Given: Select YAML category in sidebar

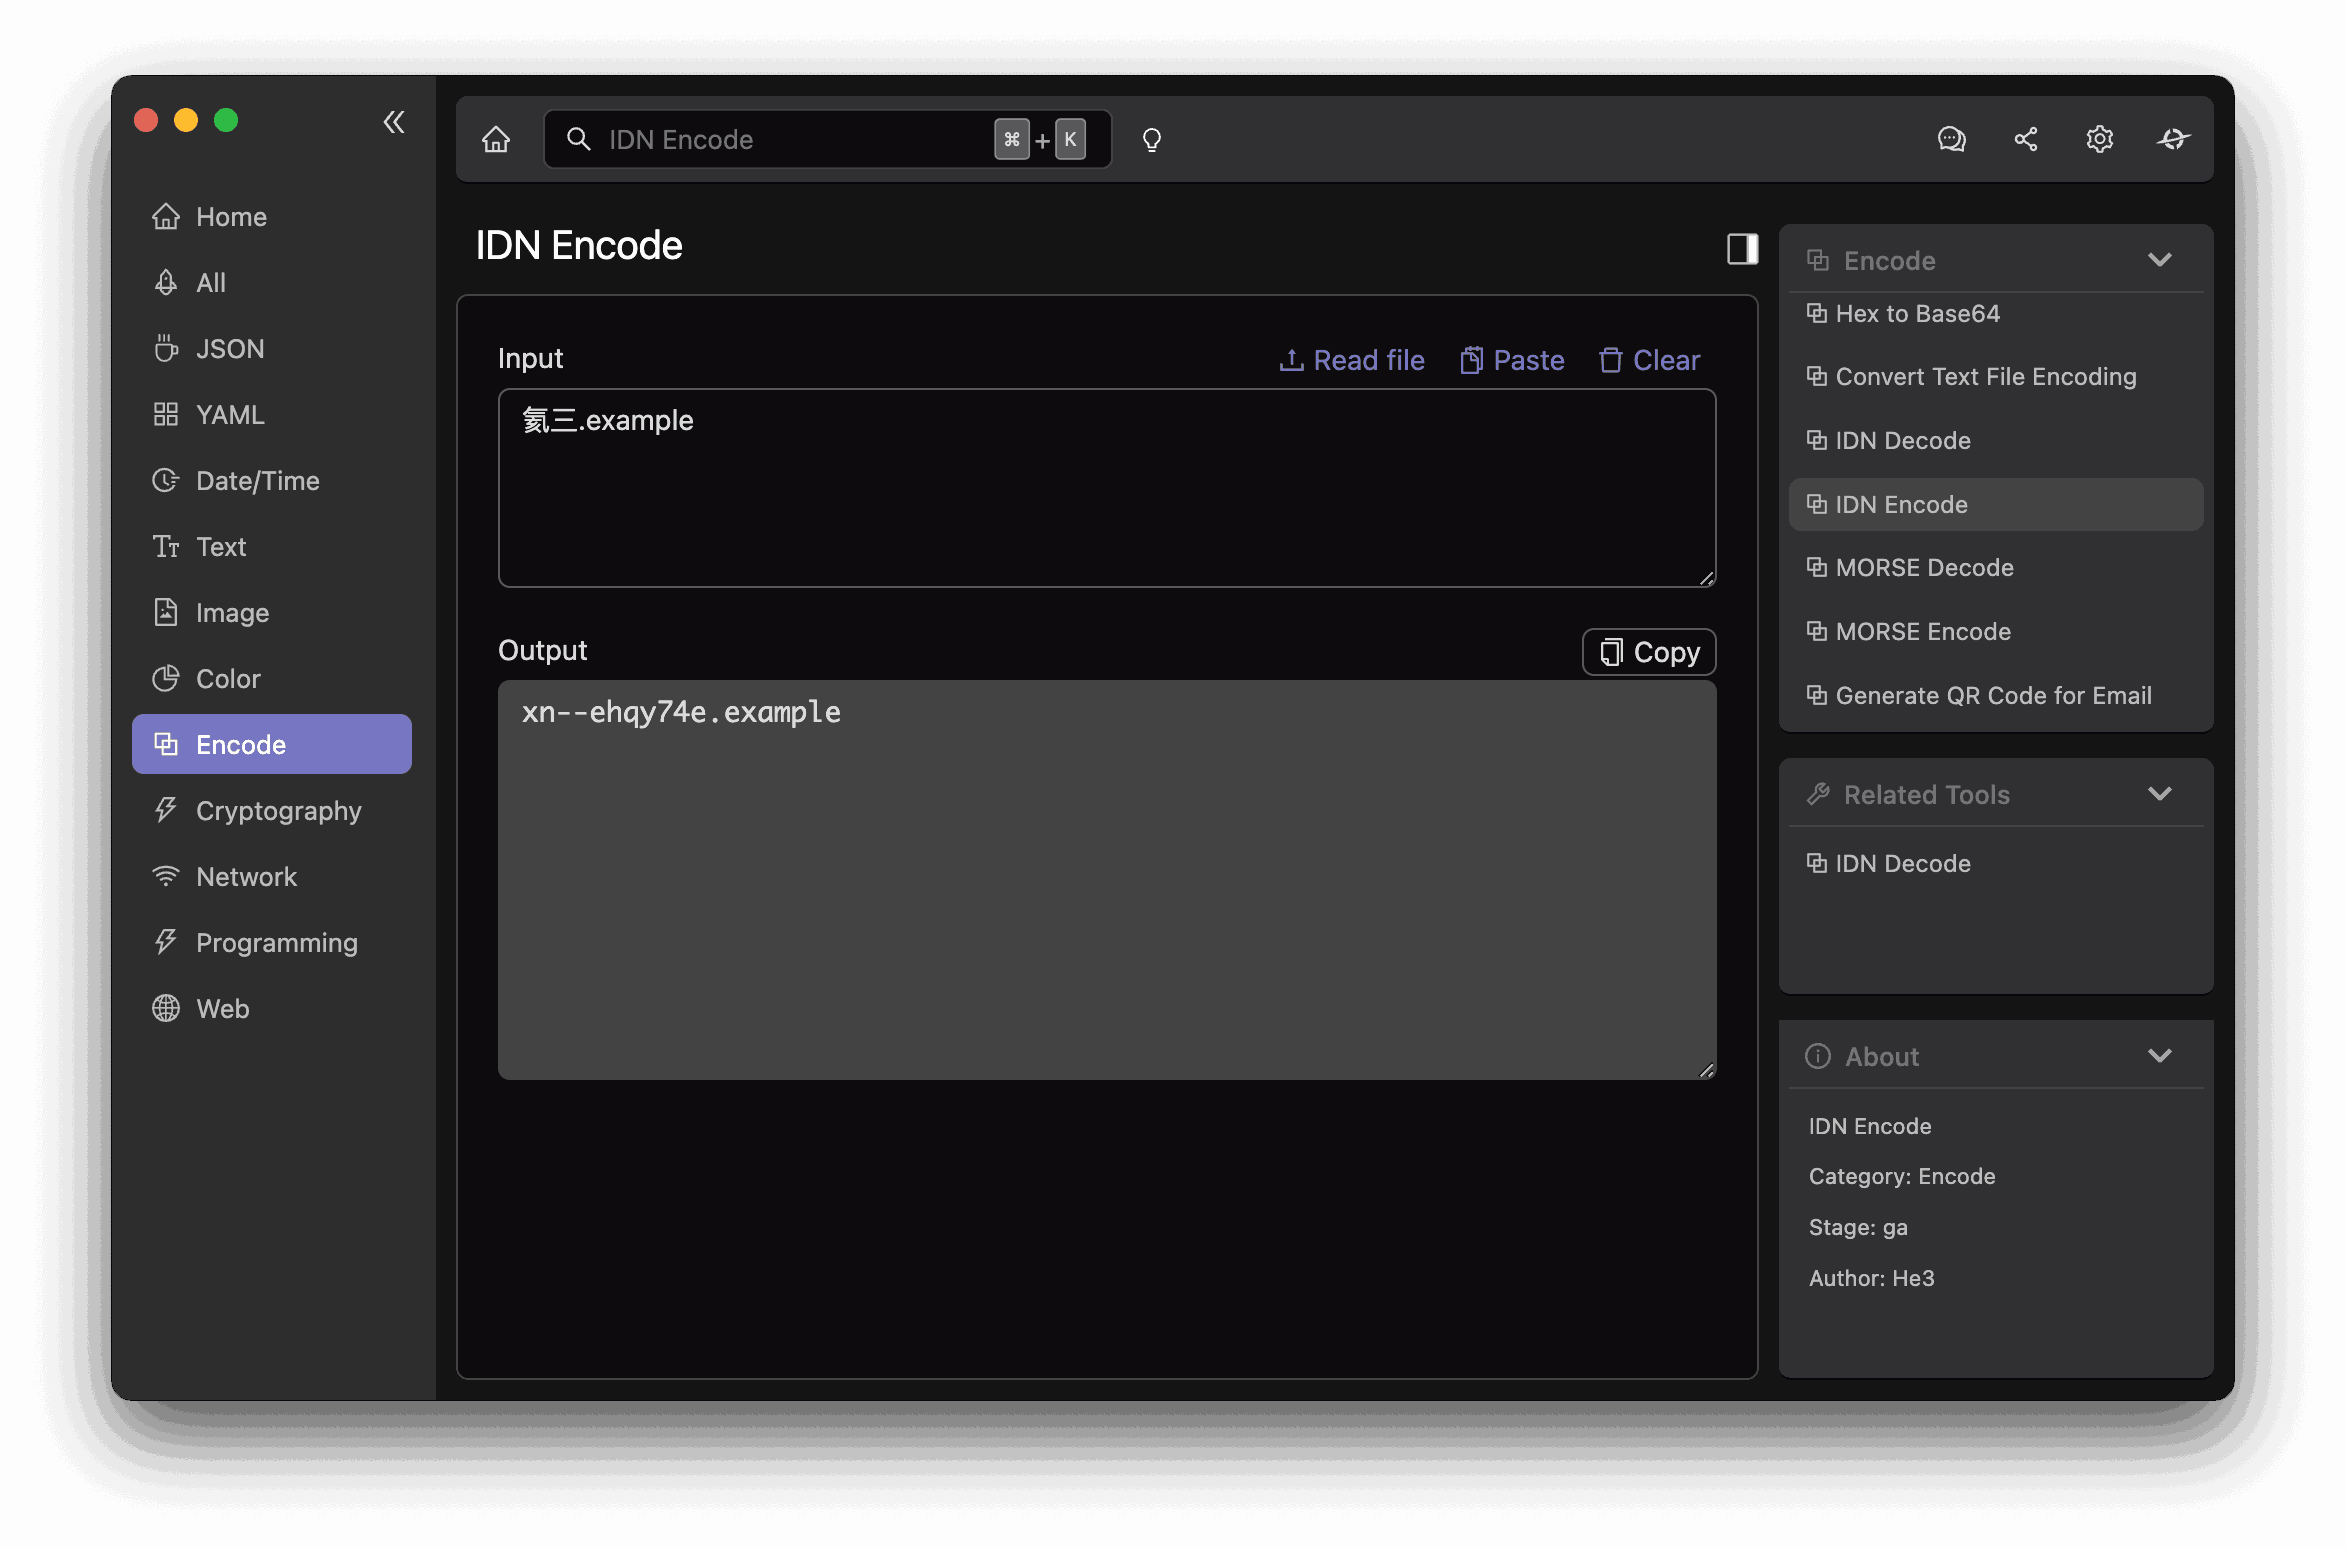Looking at the screenshot, I should (x=272, y=415).
